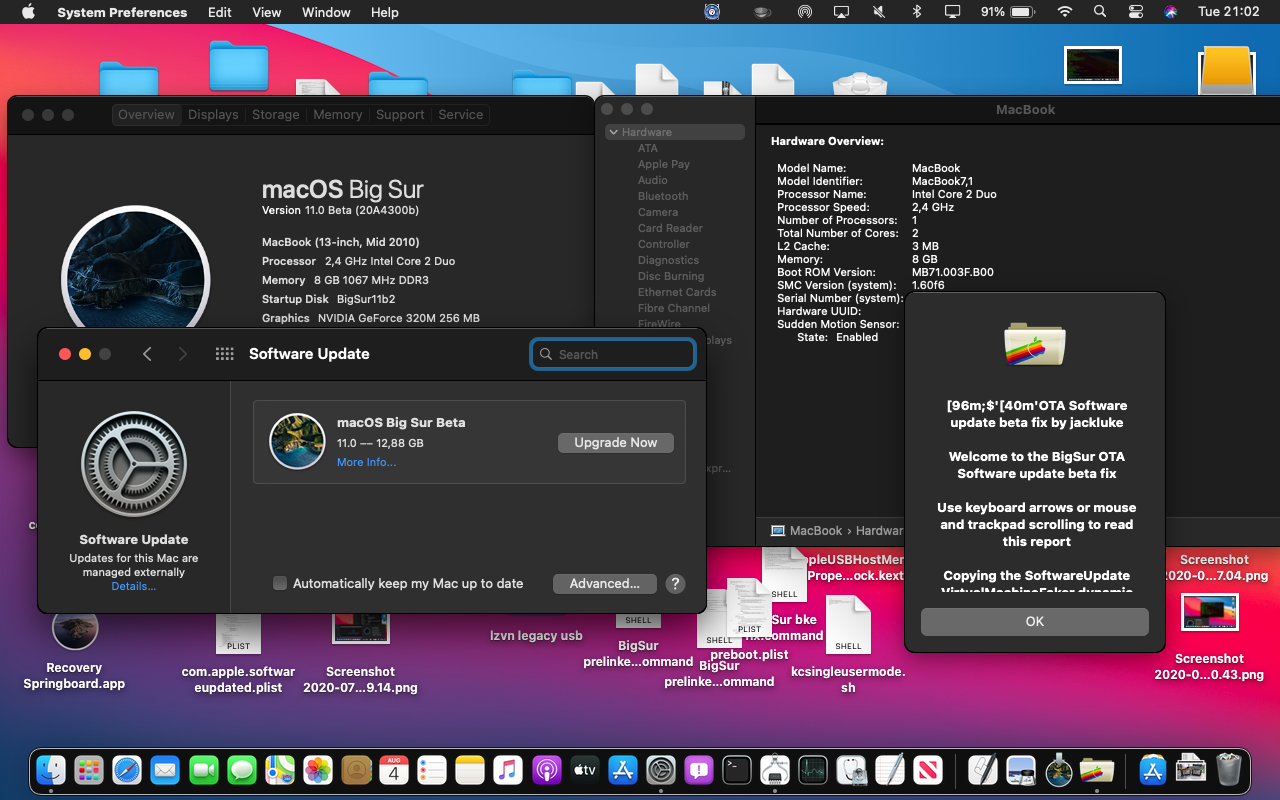Click the Upgrade Now button
1280x800 pixels.
pos(616,442)
